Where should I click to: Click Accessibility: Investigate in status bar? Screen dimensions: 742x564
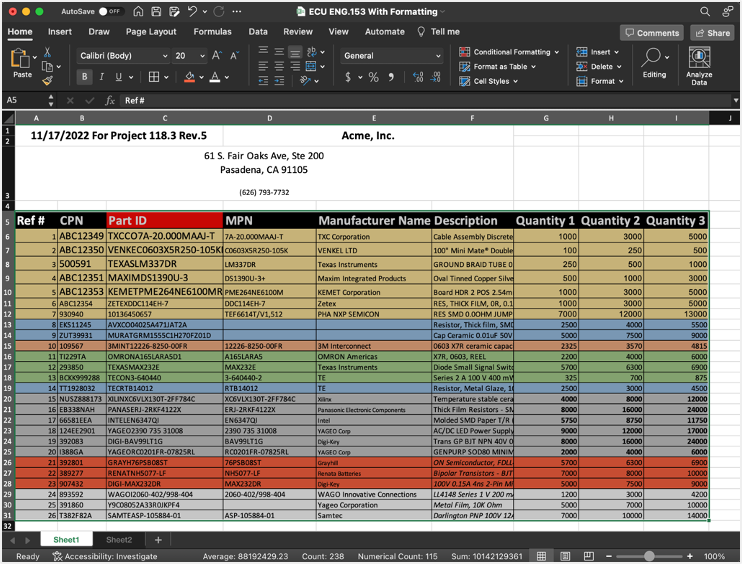click(105, 556)
